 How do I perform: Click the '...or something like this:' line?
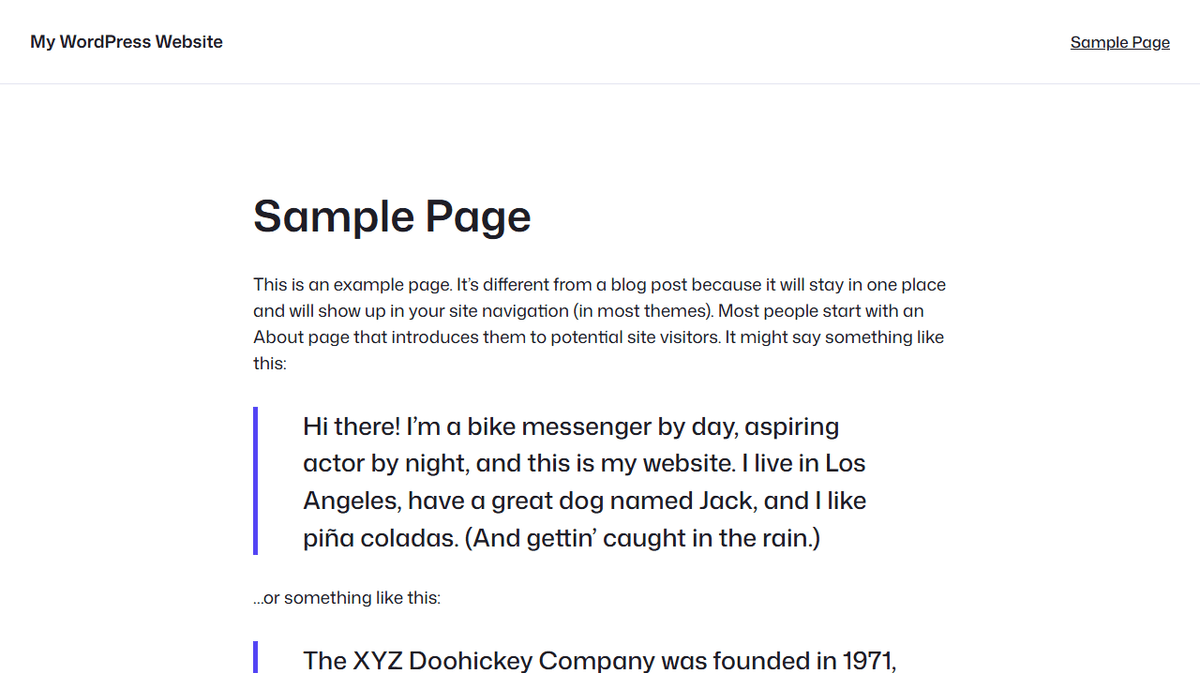[x=347, y=598]
